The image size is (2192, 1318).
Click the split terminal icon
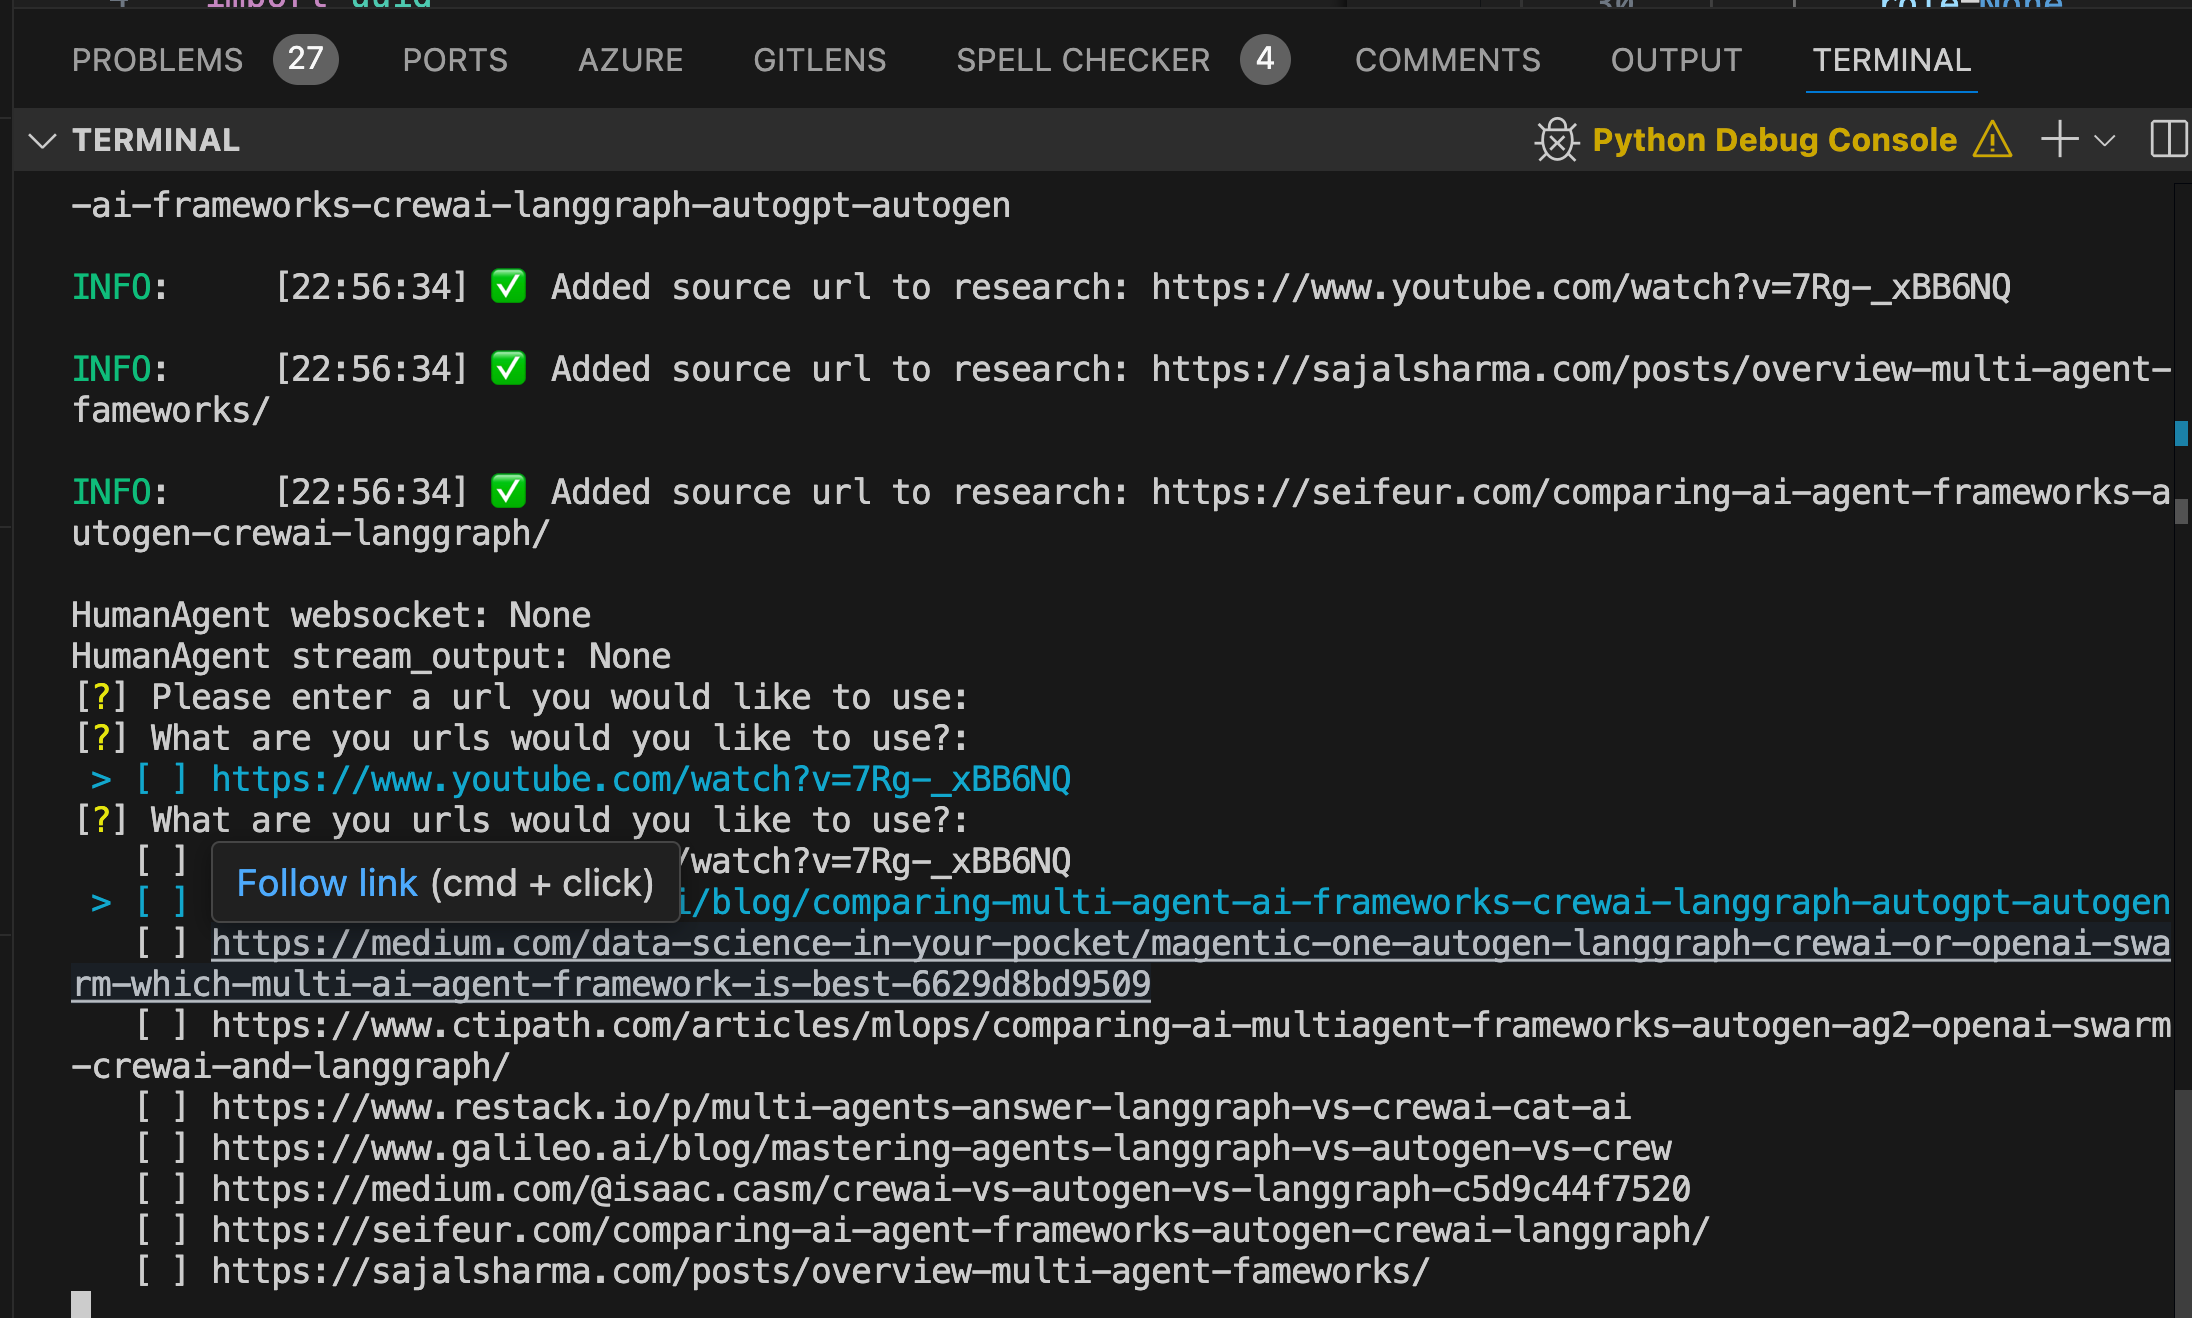[2168, 140]
